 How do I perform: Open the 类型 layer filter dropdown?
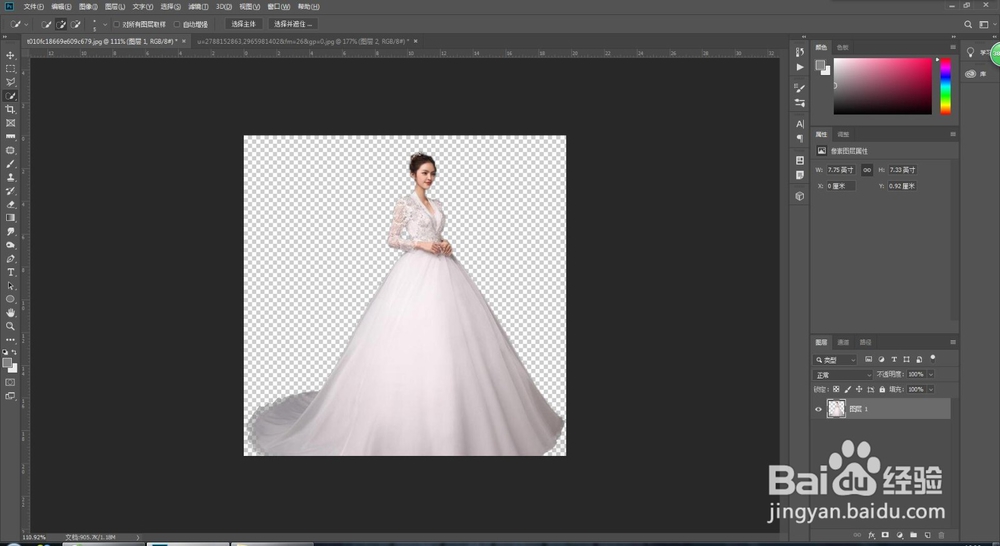(836, 360)
